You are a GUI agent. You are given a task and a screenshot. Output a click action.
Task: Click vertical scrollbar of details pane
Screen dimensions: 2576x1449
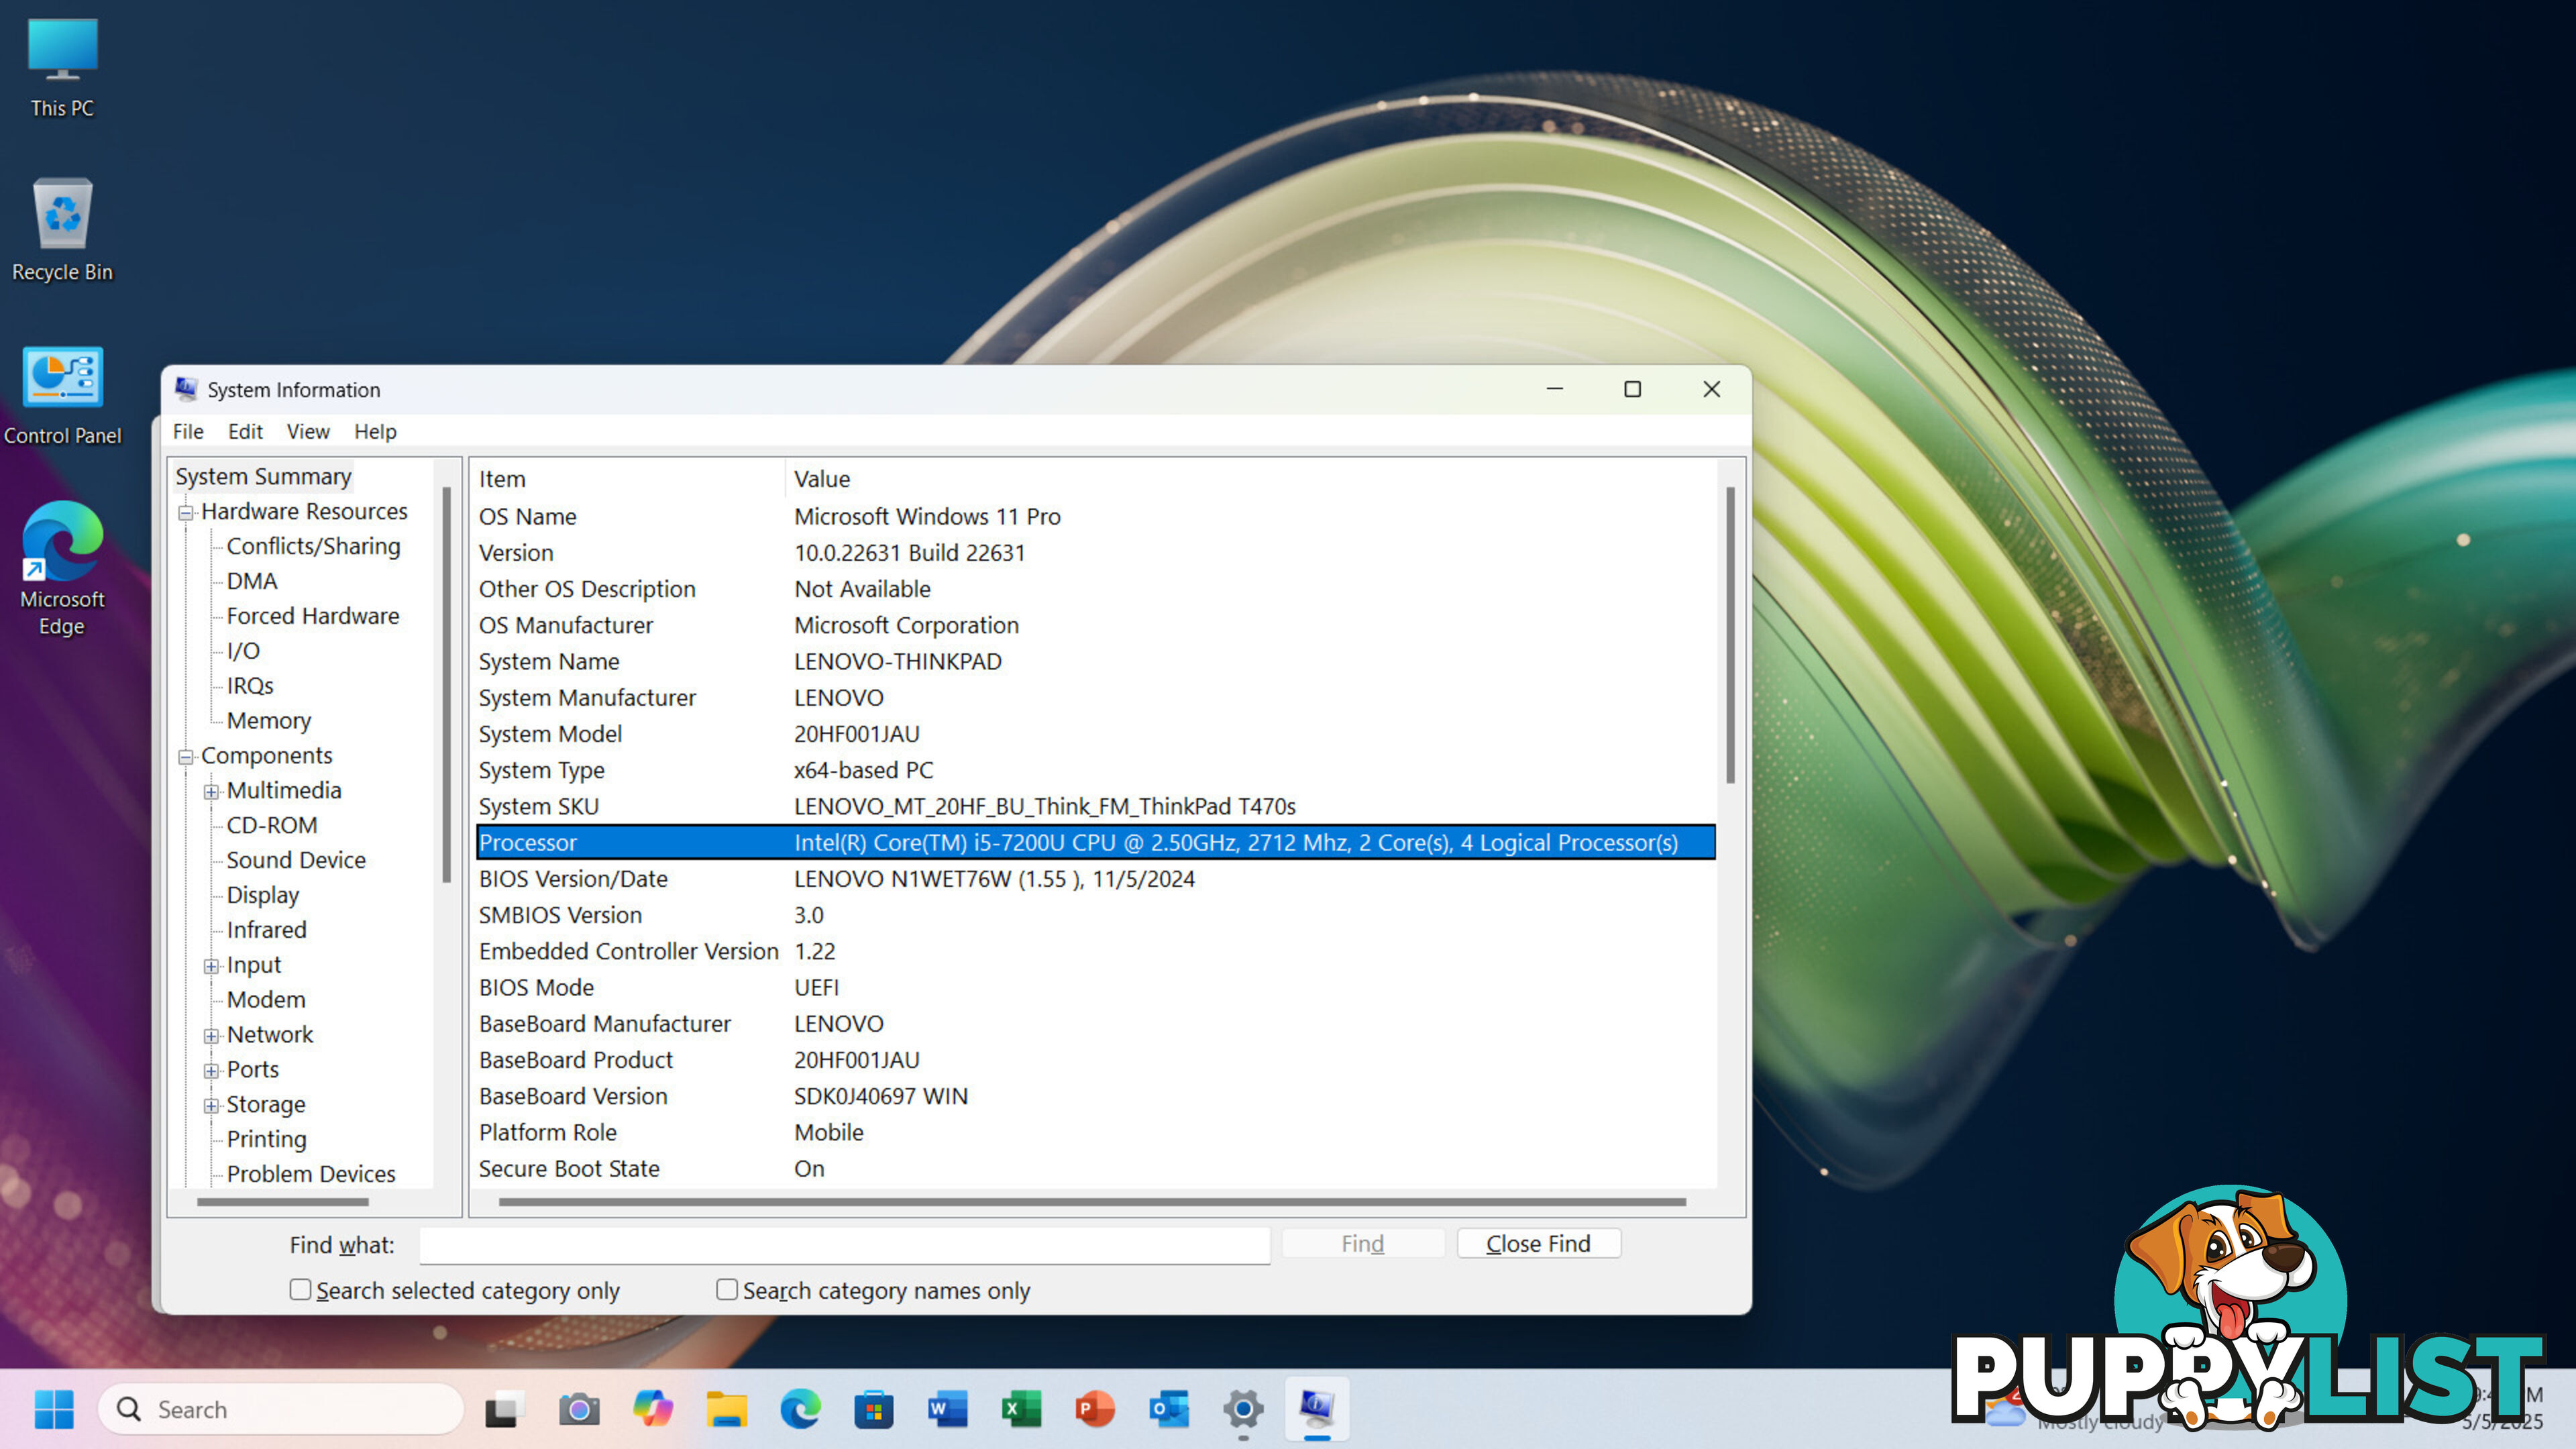click(1730, 635)
